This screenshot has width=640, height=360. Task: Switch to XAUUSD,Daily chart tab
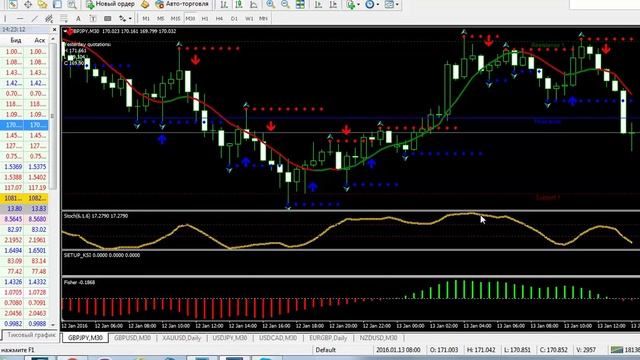(x=182, y=338)
